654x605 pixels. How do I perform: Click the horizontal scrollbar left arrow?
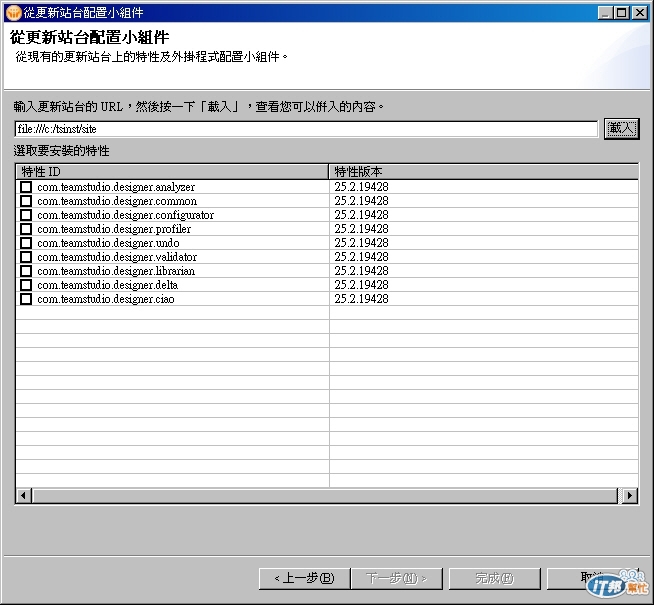point(24,496)
